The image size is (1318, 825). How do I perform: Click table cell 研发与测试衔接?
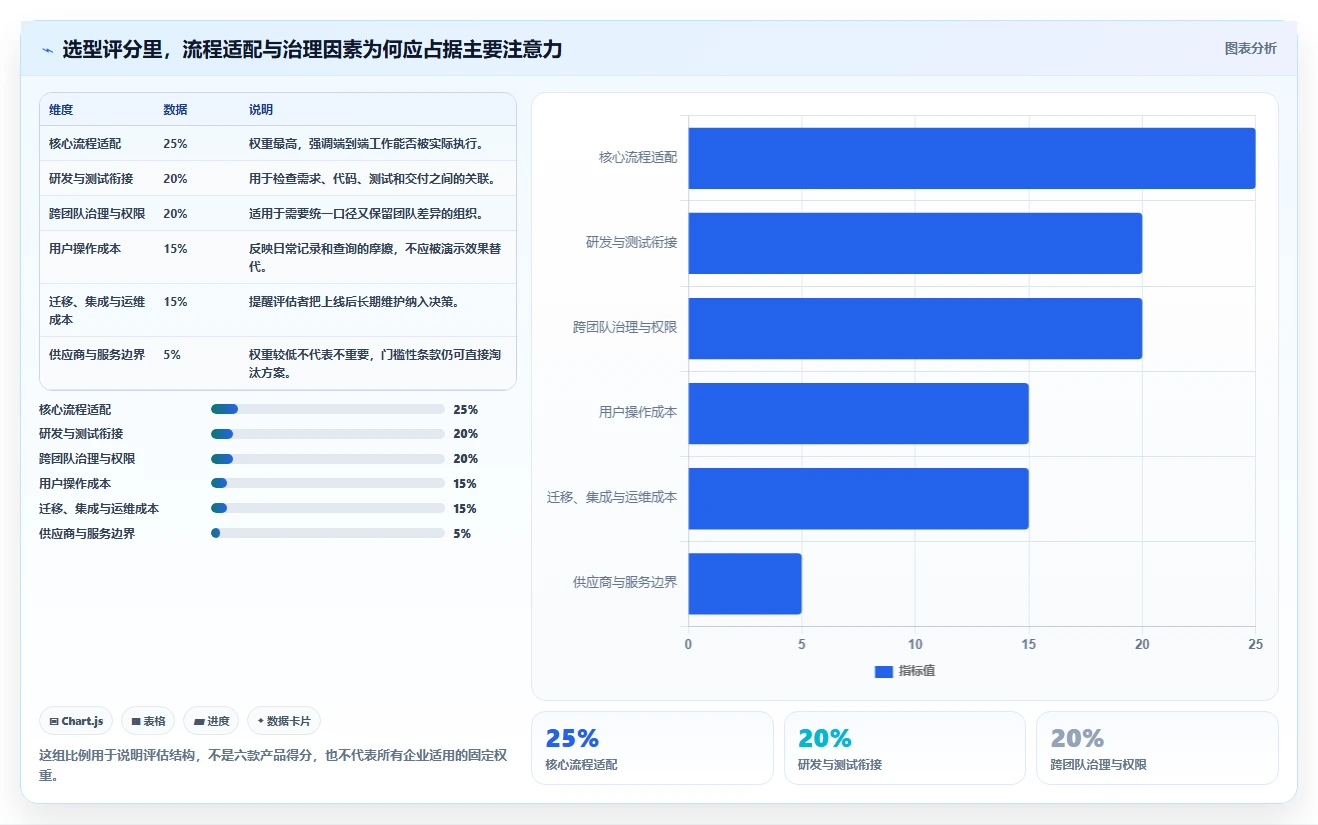click(91, 178)
